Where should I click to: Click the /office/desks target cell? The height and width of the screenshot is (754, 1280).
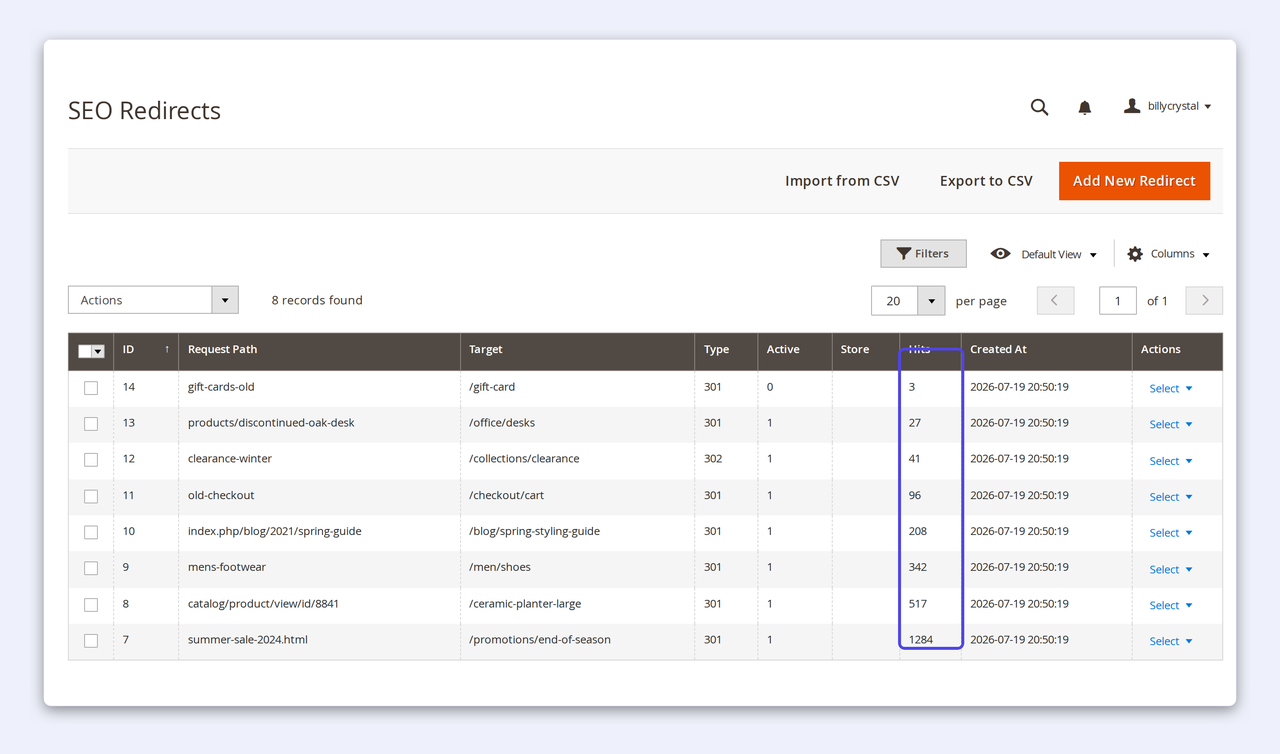click(578, 423)
